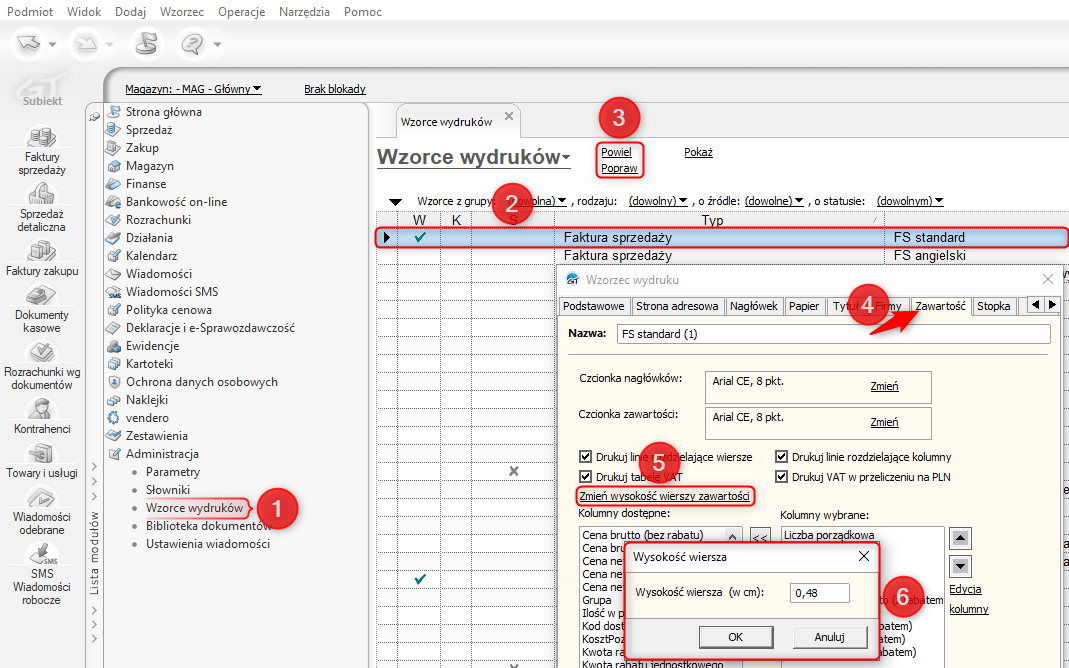
Task: Collapse the filter bar triangle
Action: 395,202
